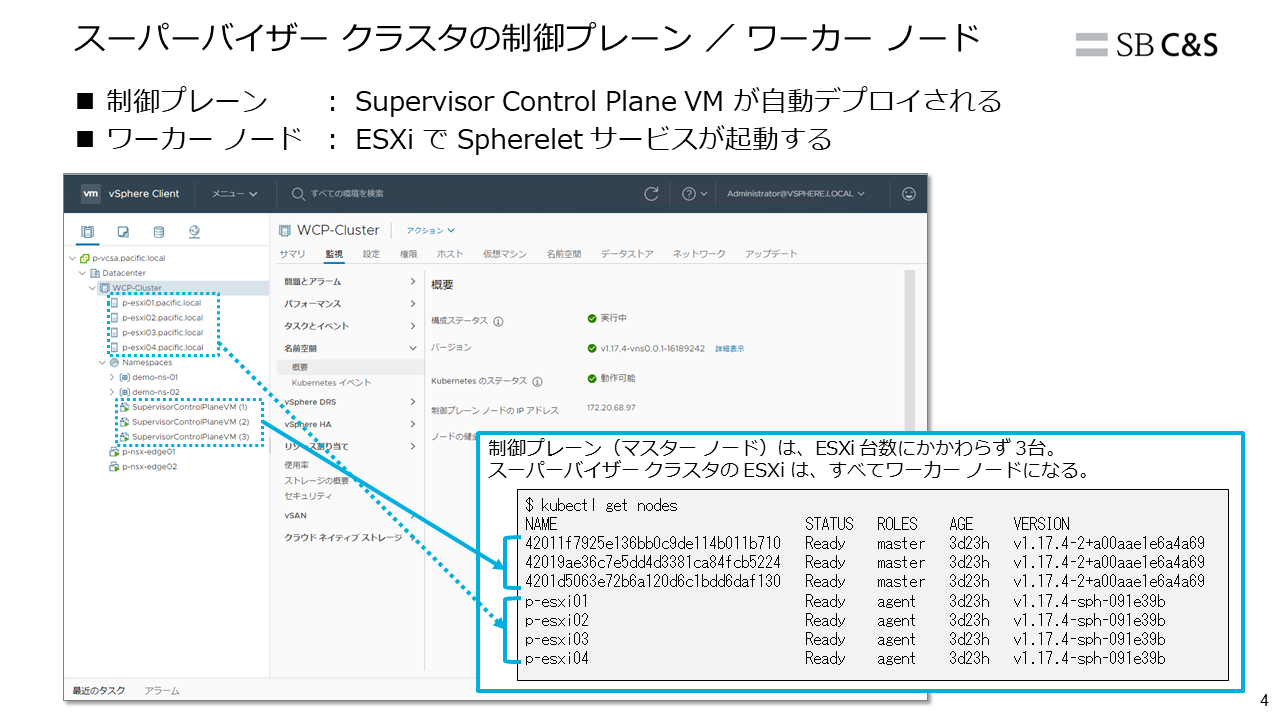Click the Datacenter icon in the tree

(95, 273)
